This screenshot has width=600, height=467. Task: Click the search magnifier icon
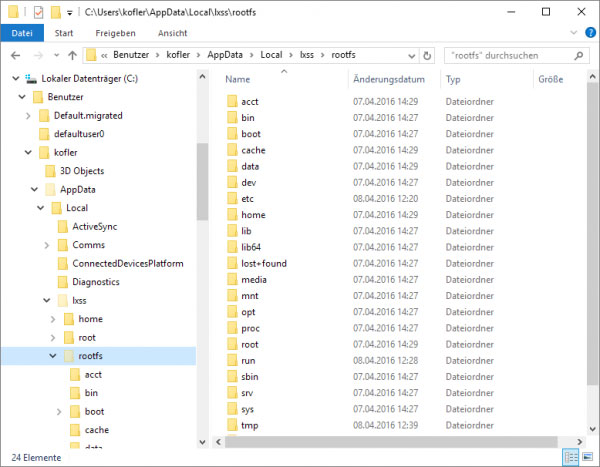pos(579,56)
